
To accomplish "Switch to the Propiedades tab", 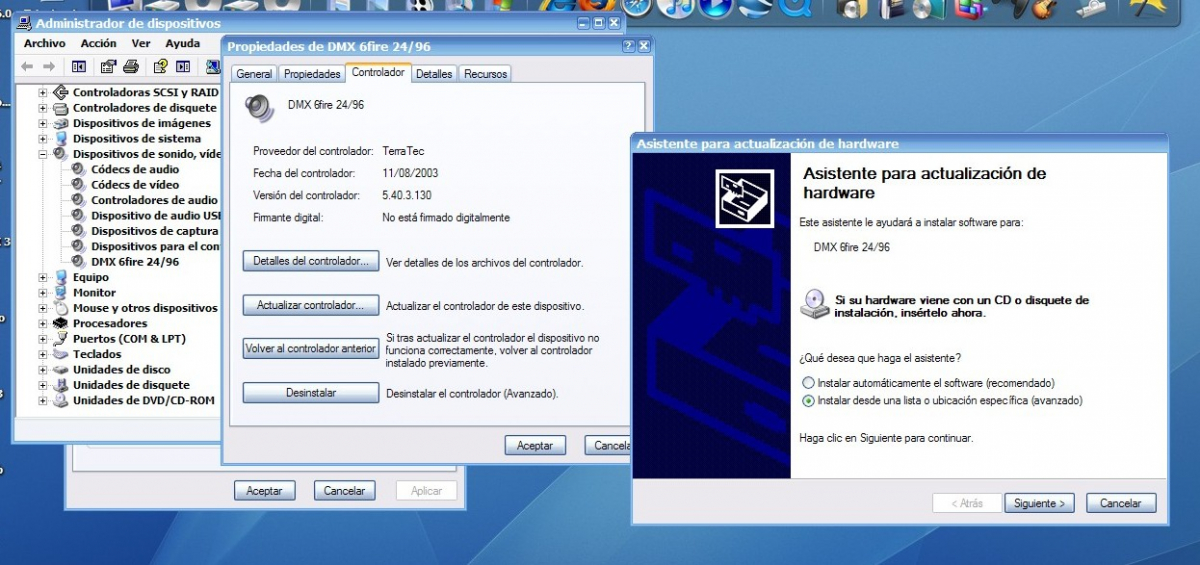I will tap(312, 74).
